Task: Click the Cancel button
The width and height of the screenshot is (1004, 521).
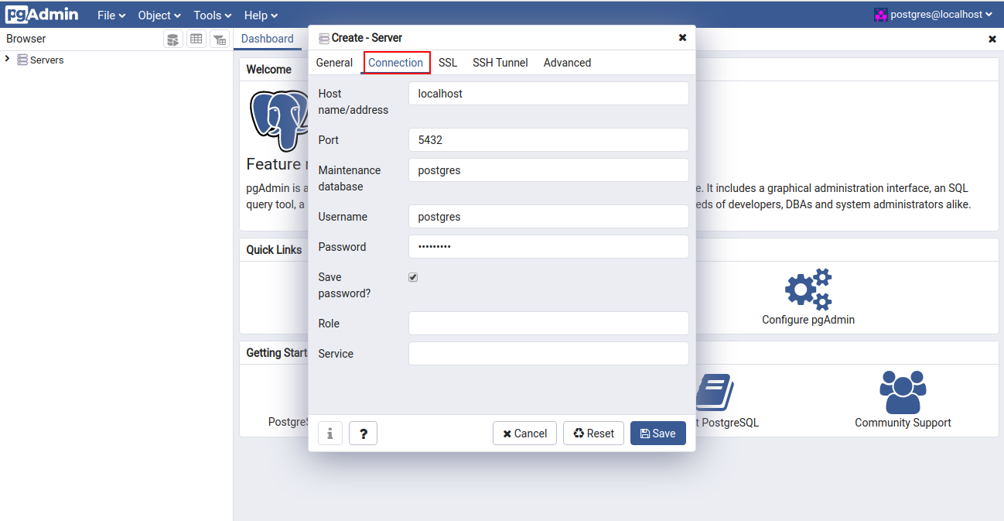Action: 524,433
